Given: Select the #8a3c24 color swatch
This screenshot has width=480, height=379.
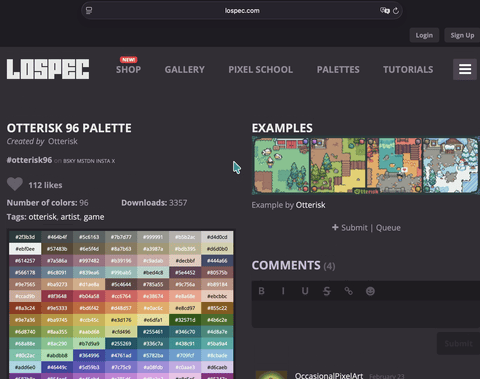Looking at the screenshot, I should [x=25, y=308].
